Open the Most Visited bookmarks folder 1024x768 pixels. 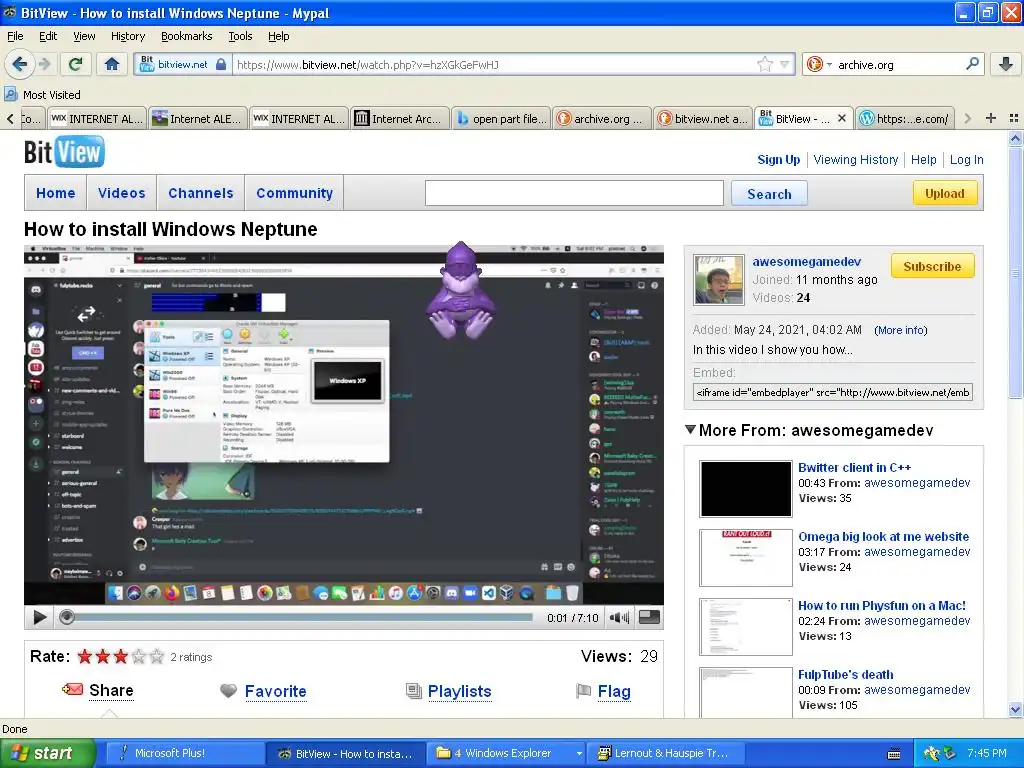(42, 95)
